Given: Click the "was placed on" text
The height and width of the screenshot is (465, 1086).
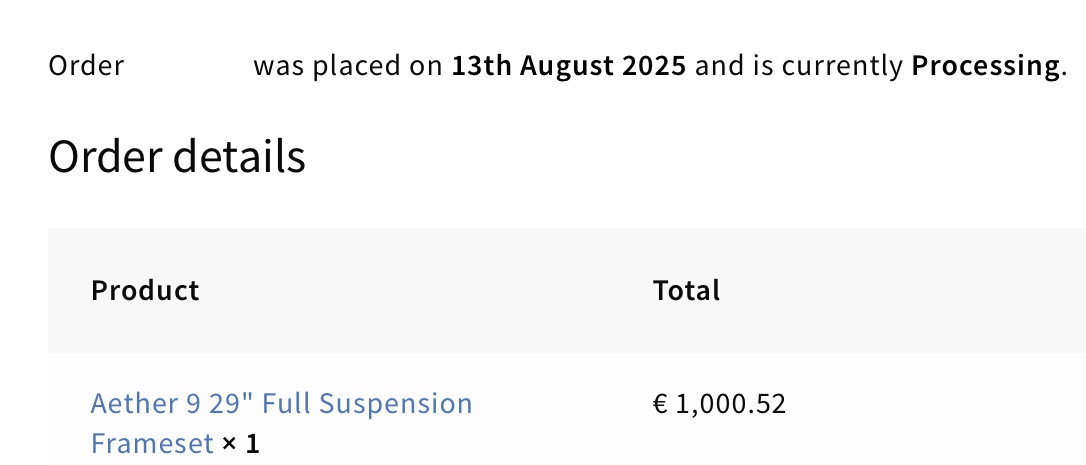Looking at the screenshot, I should [348, 67].
